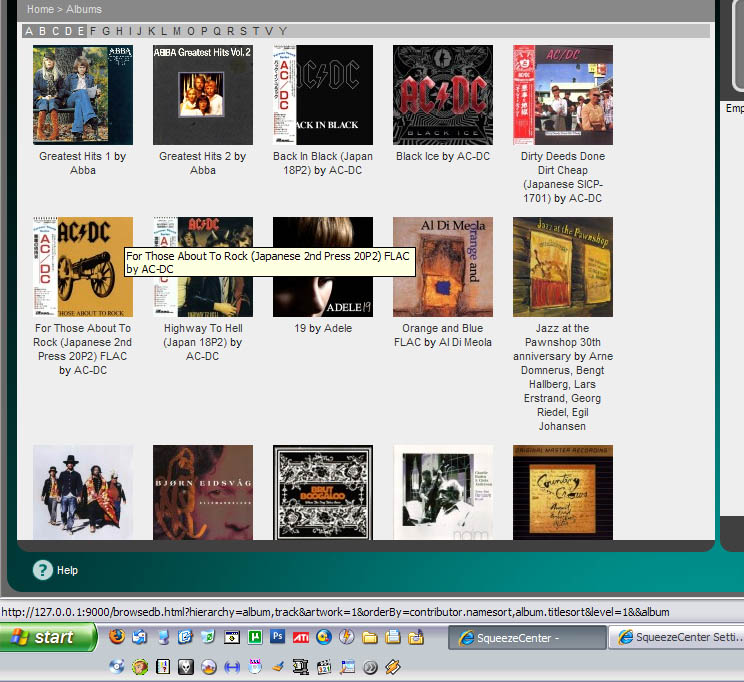Image resolution: width=744 pixels, height=682 pixels.
Task: Open the Windows Start menu
Action: coord(48,637)
